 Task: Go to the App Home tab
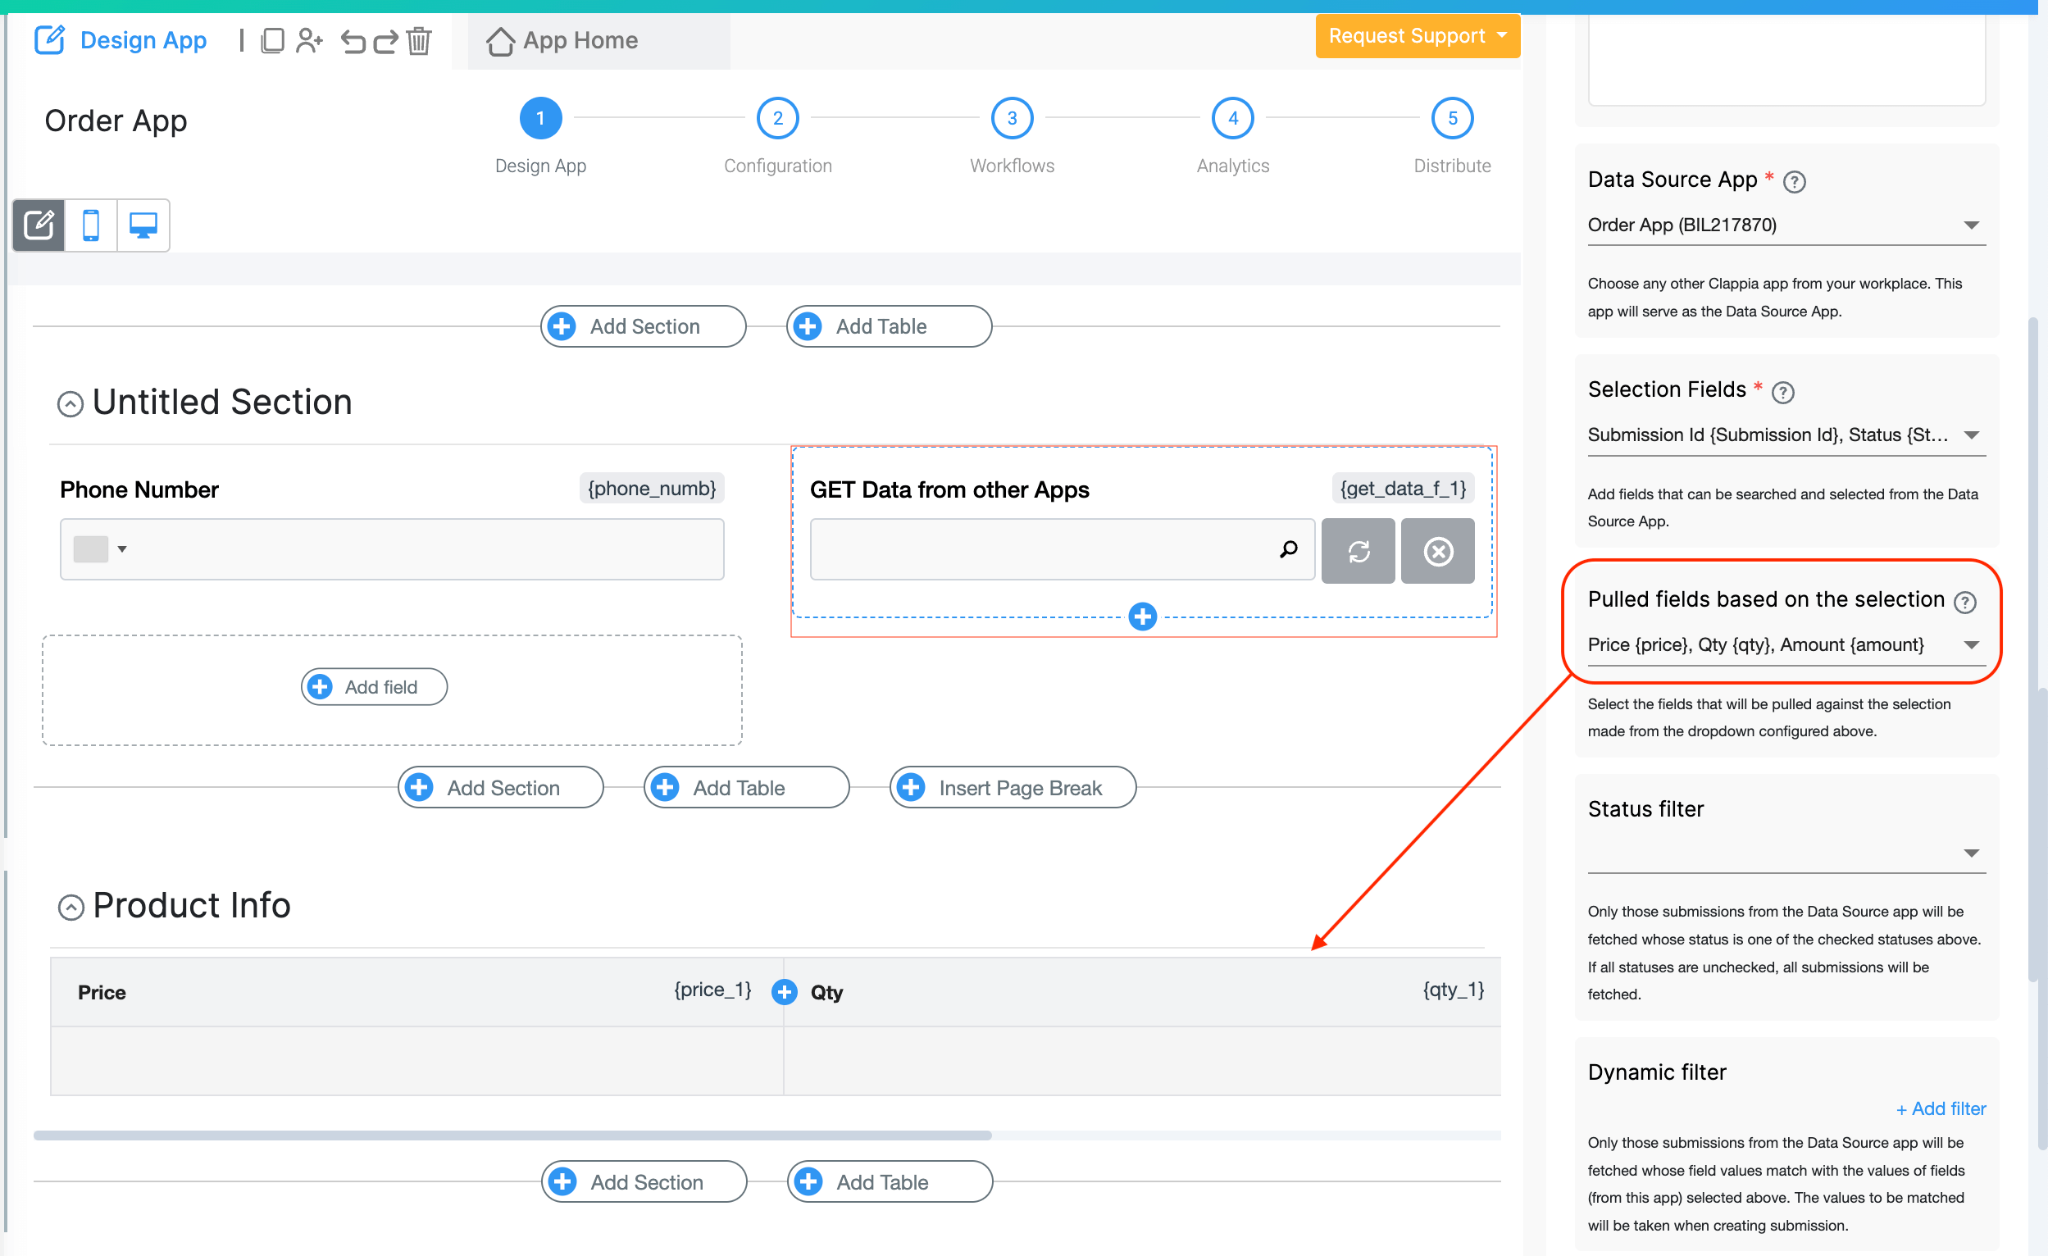[x=579, y=40]
